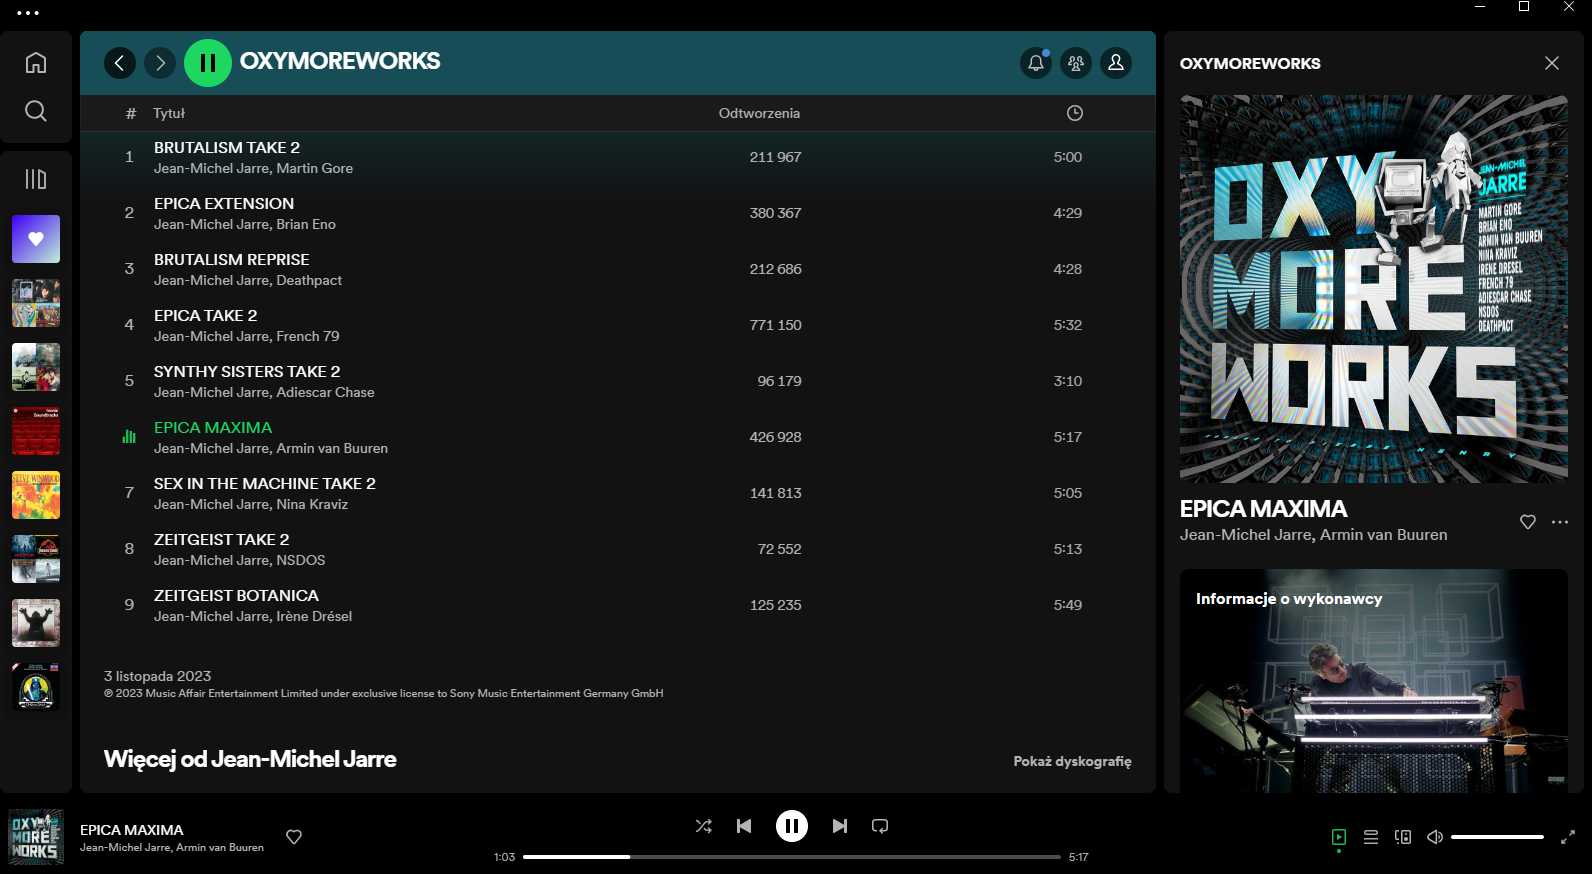Open the playback queue

(x=1371, y=837)
